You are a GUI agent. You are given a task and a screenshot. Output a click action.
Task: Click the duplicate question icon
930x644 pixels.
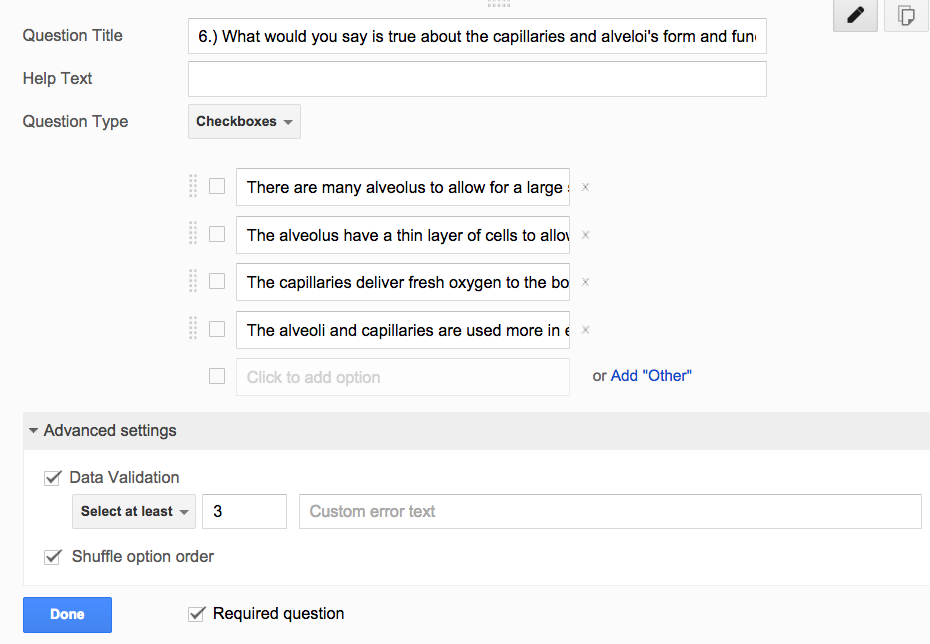[x=906, y=15]
